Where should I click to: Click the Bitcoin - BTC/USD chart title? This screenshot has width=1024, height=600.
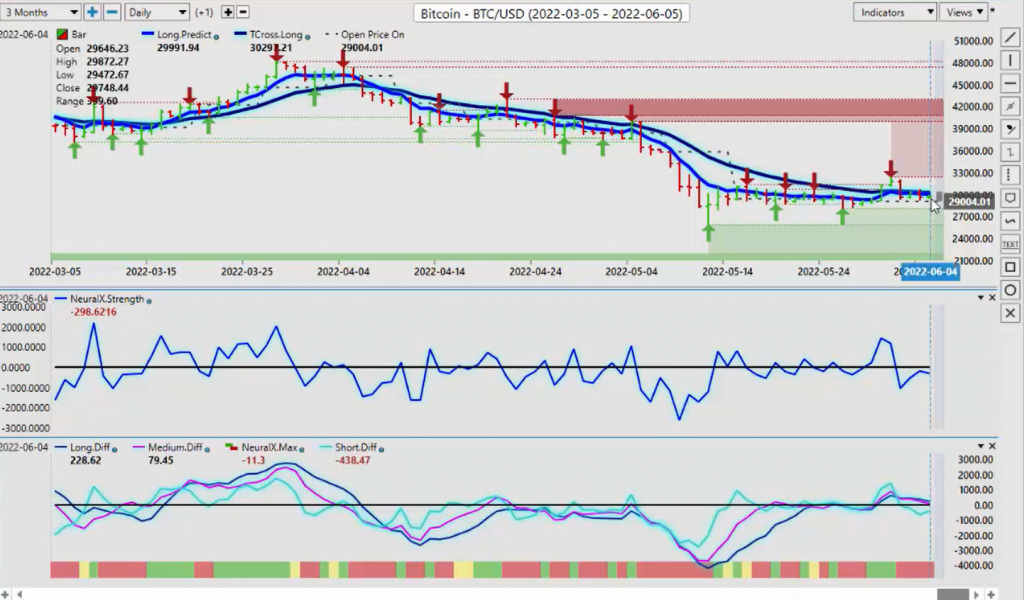551,13
